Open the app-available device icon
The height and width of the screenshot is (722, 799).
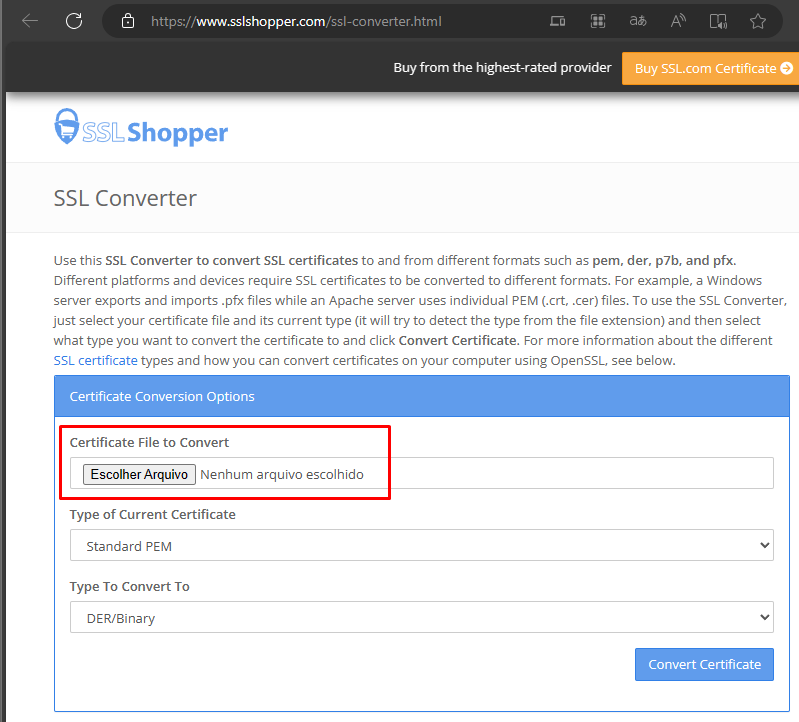point(557,21)
